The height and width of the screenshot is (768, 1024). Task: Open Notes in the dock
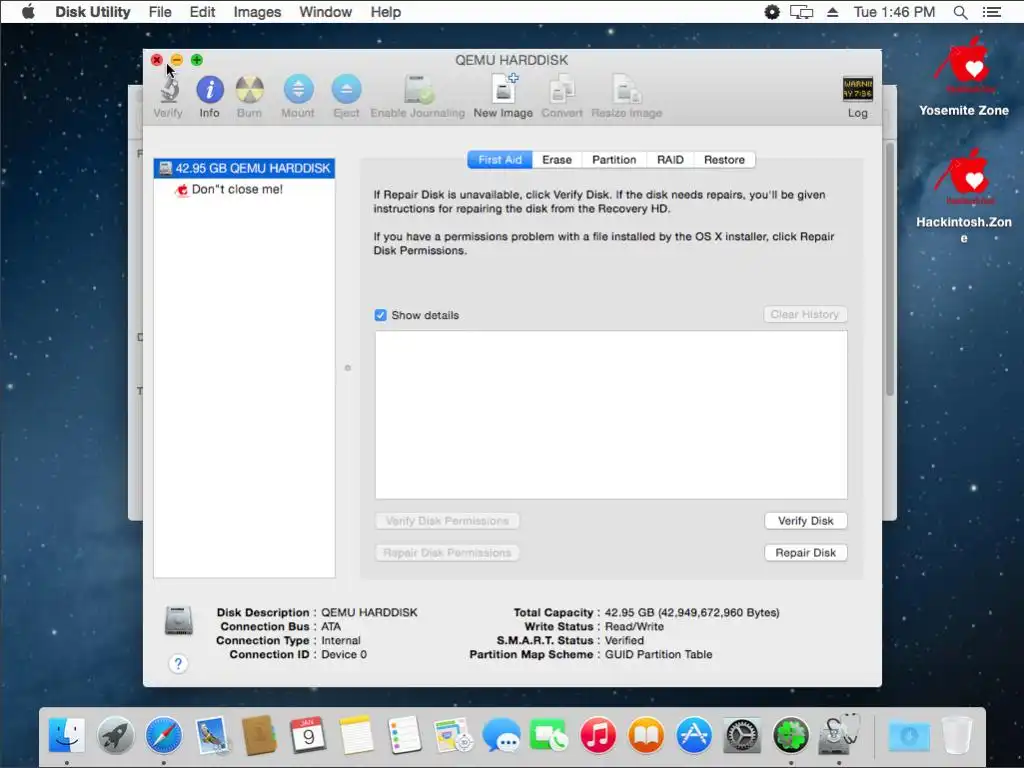[x=356, y=735]
